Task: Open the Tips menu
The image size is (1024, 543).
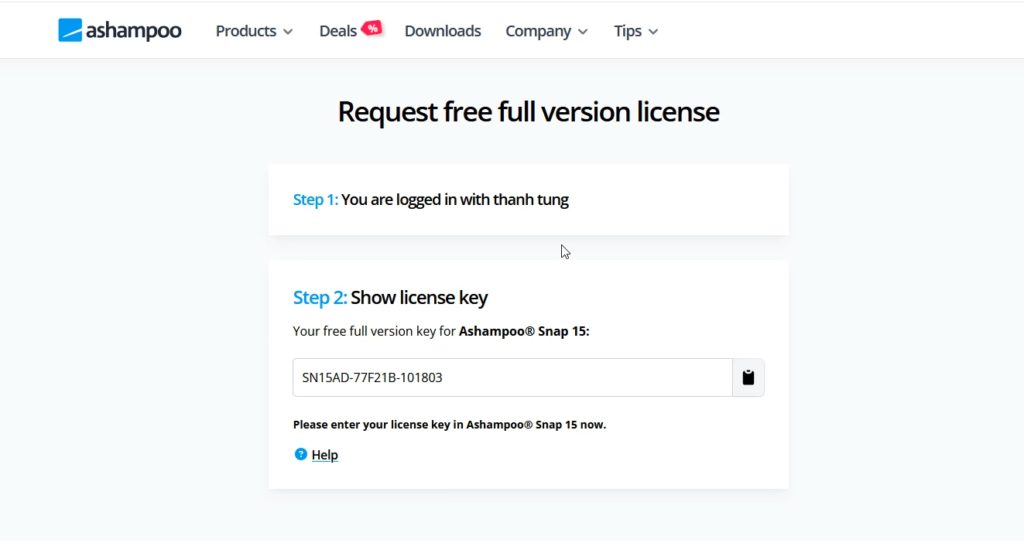Action: (x=628, y=31)
